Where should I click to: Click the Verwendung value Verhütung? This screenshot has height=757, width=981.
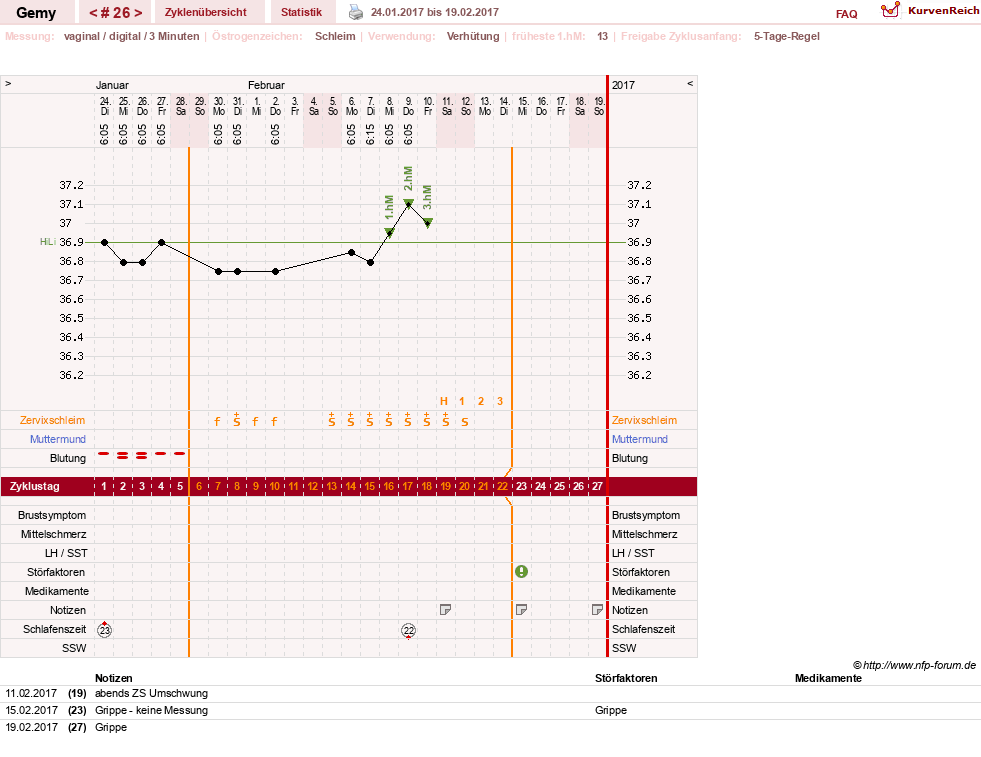[473, 36]
